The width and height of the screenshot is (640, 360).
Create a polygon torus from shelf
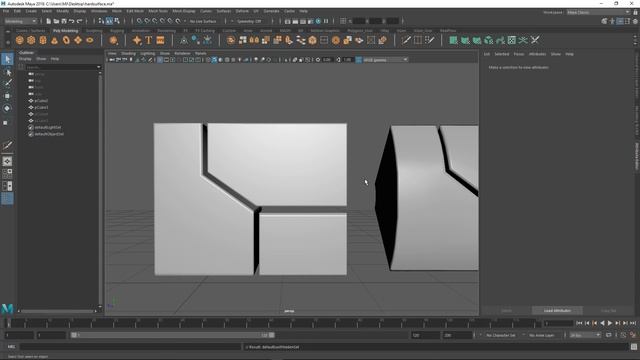click(66, 40)
